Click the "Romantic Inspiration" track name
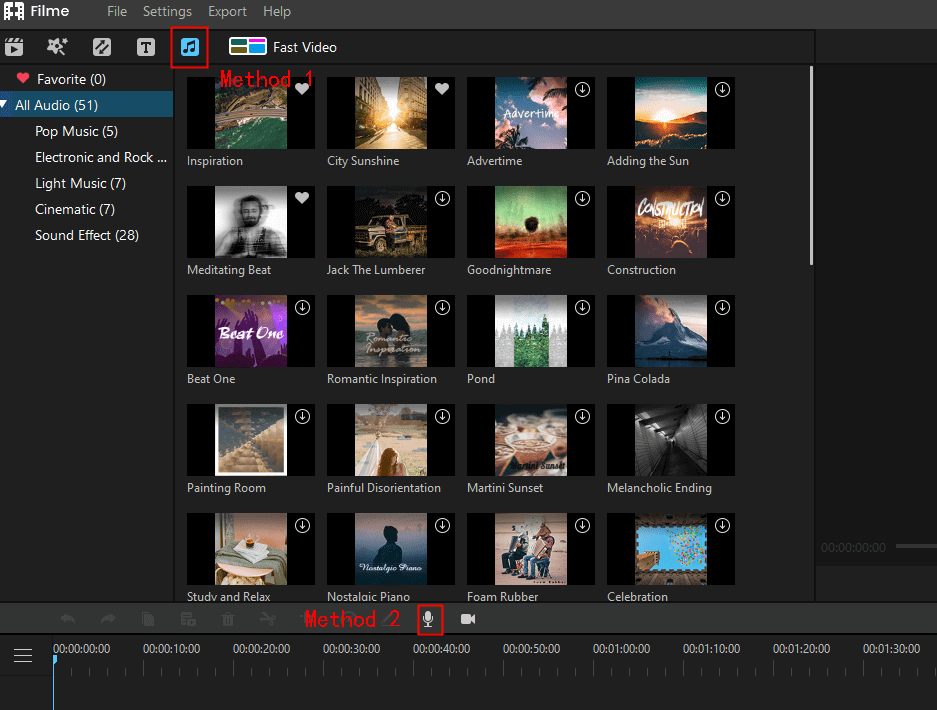Image resolution: width=937 pixels, height=710 pixels. pos(382,379)
